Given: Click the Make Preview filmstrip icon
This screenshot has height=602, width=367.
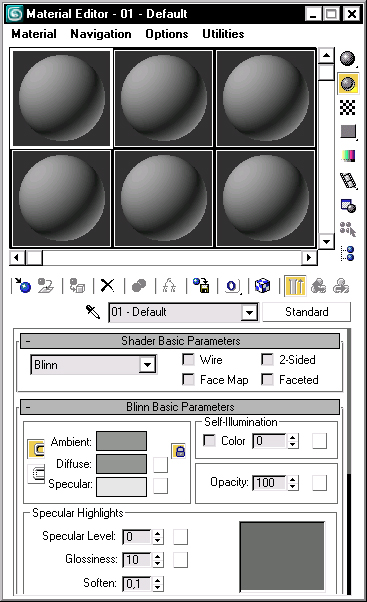Looking at the screenshot, I should 348,180.
